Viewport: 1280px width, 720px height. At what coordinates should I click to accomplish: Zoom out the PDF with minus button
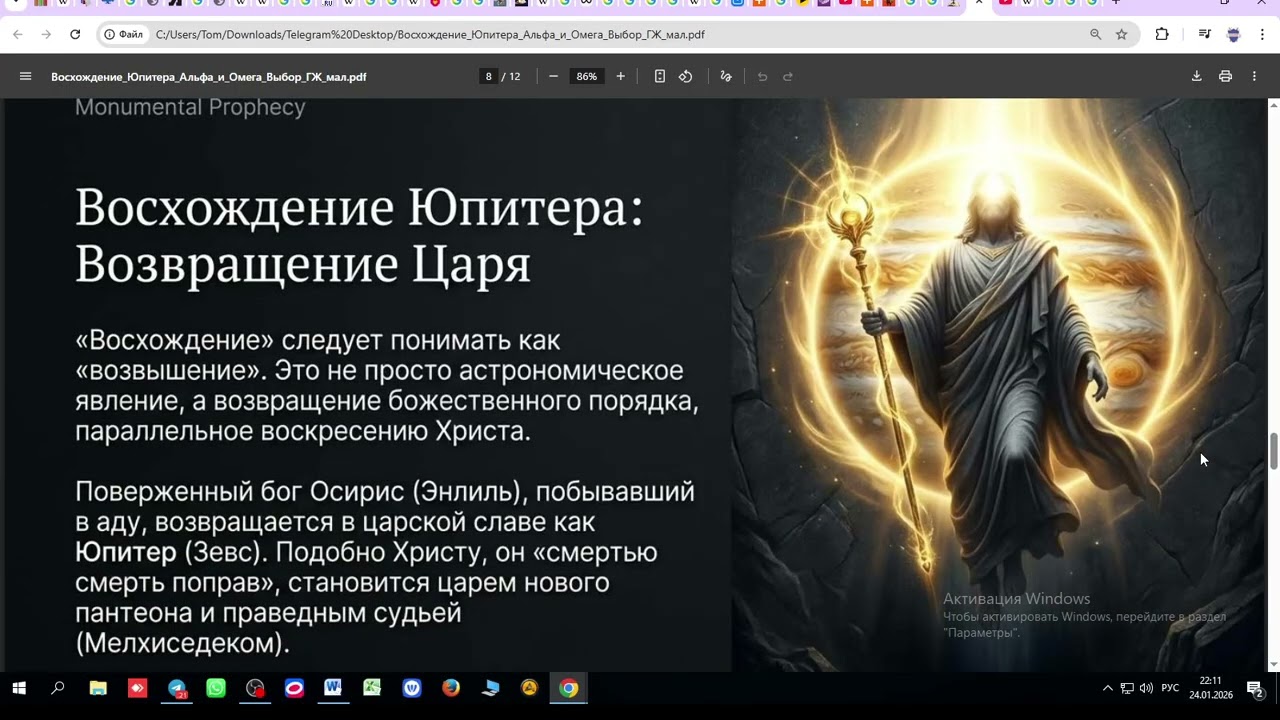point(553,76)
